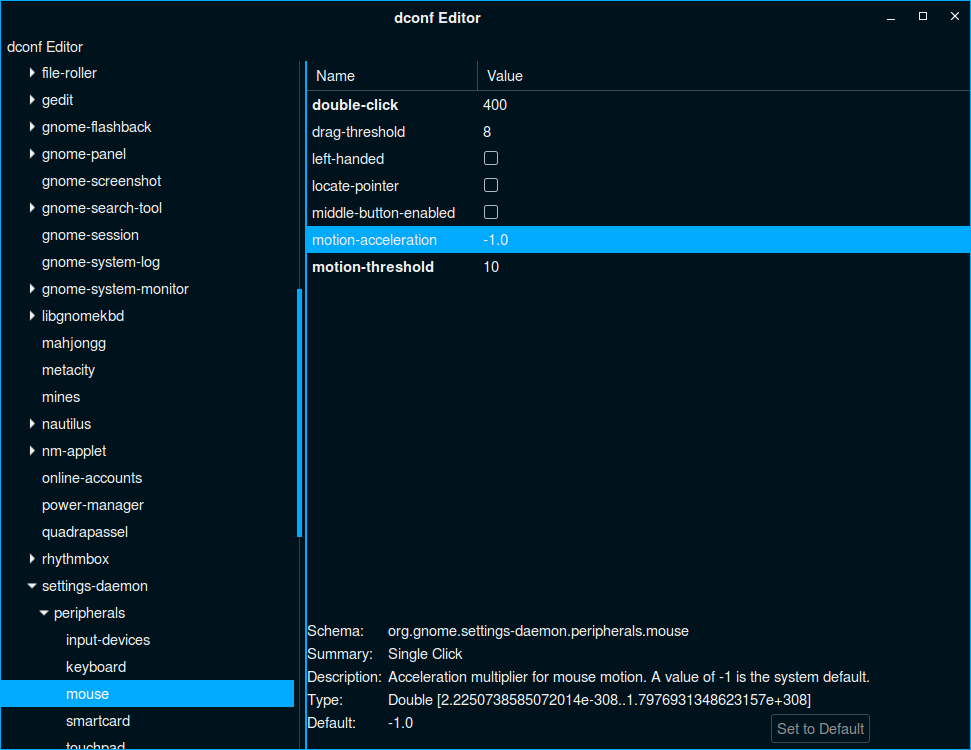Collapse the peripherals subtree arrow
This screenshot has height=750, width=971.
pyautogui.click(x=44, y=613)
